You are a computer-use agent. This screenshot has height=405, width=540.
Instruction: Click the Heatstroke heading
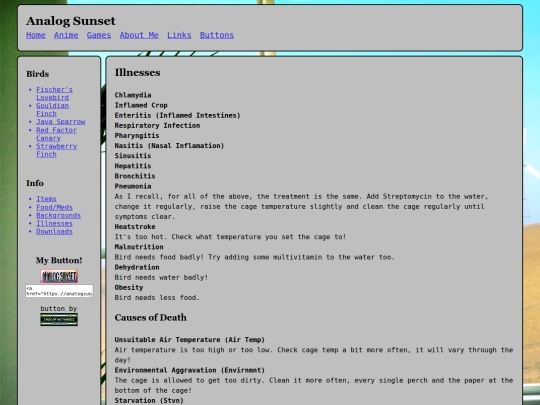135,227
